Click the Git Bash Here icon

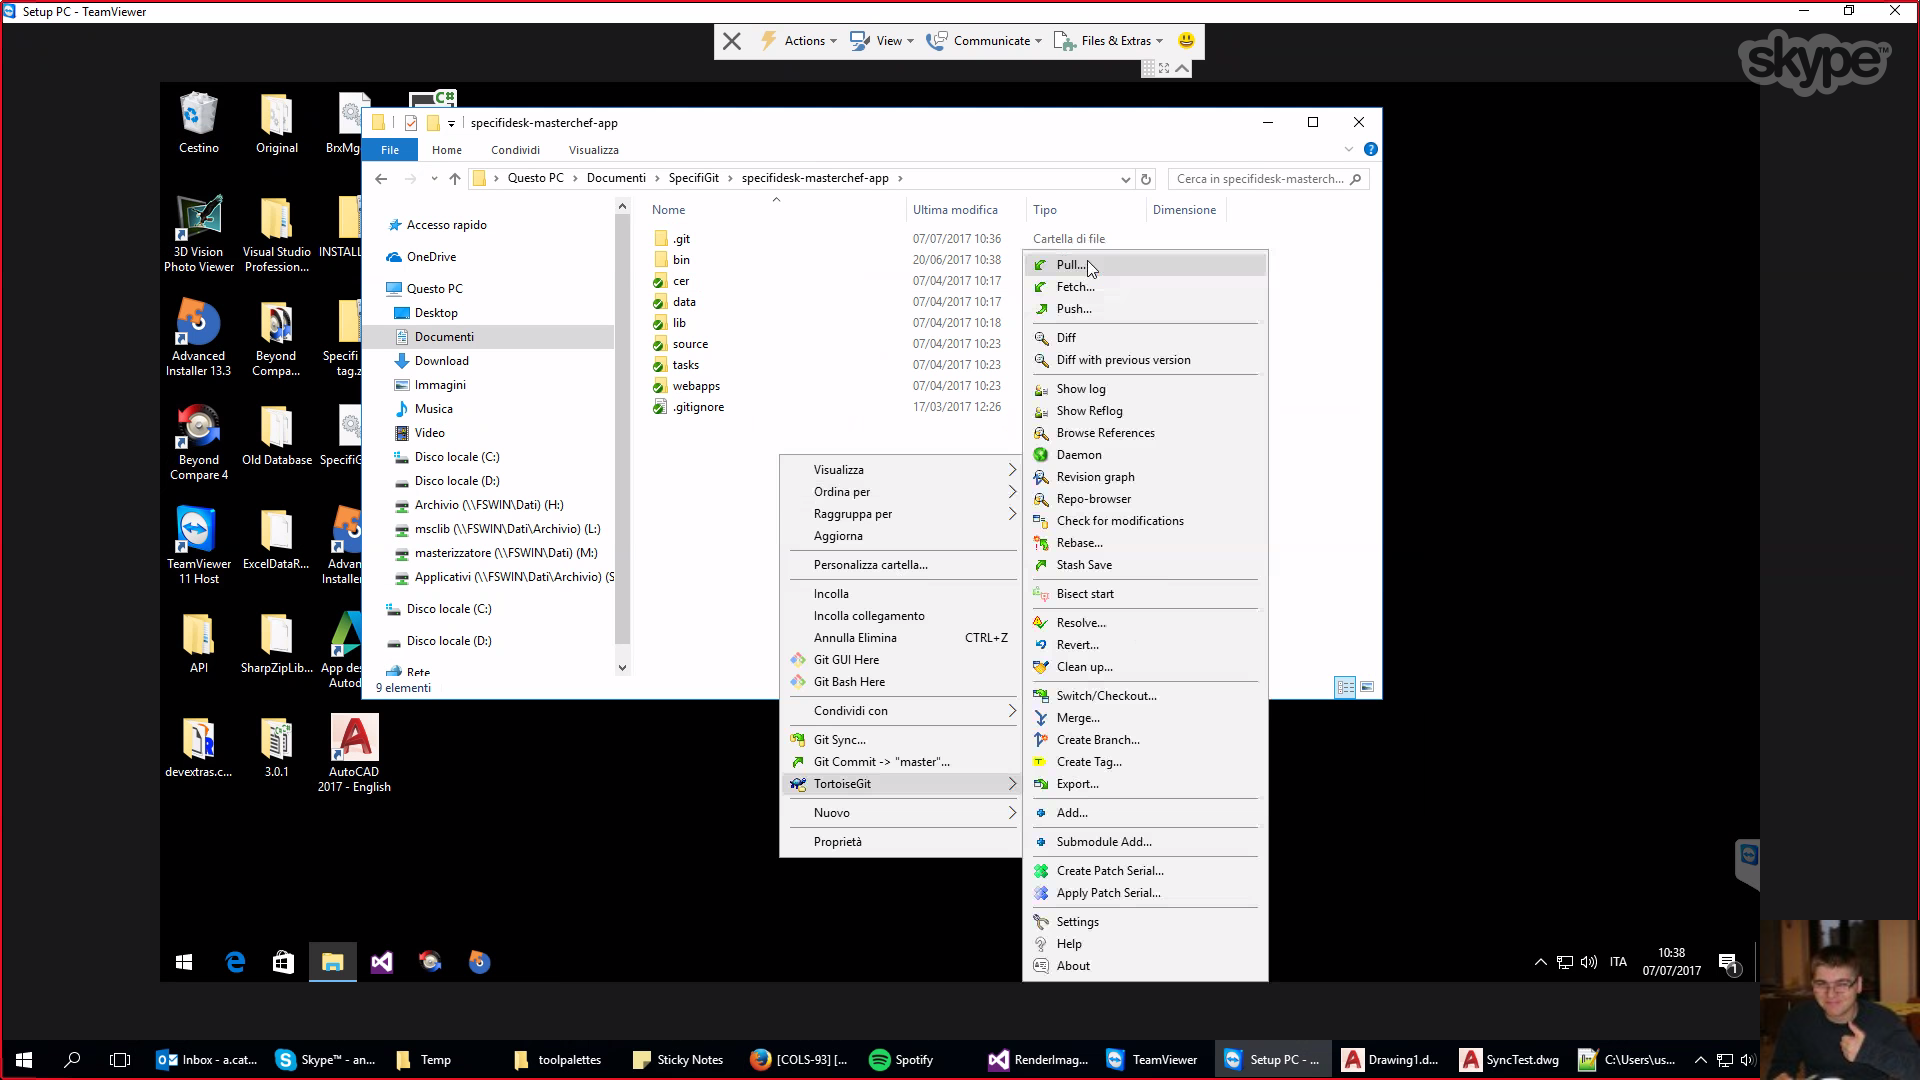click(x=798, y=682)
